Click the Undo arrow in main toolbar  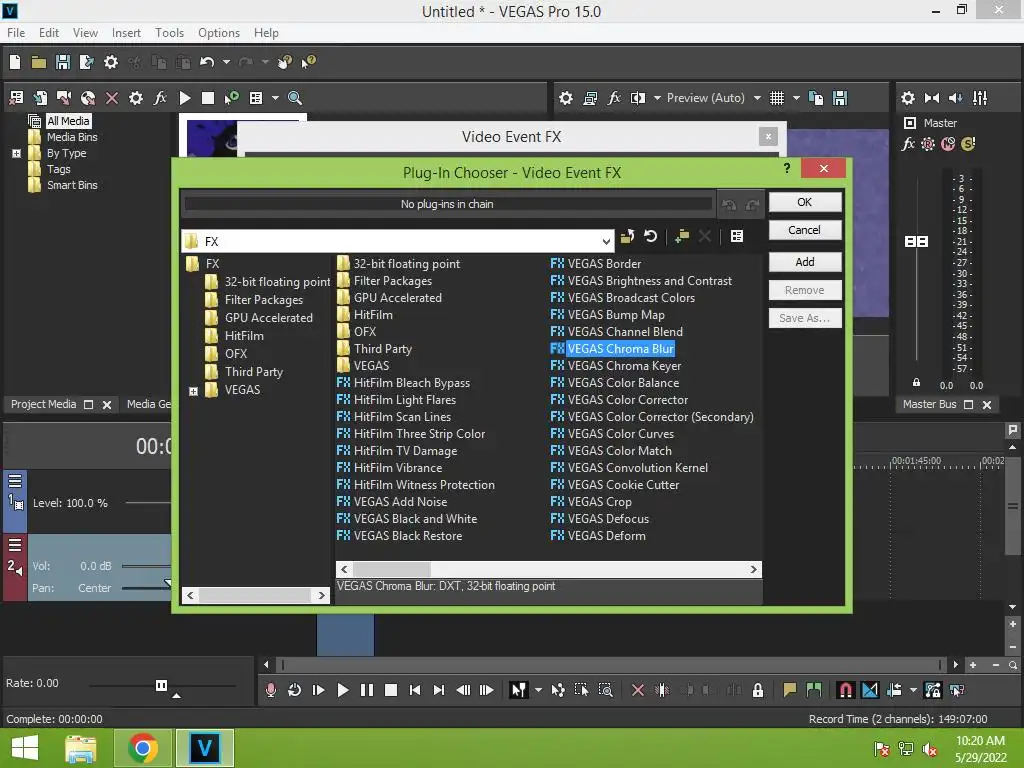pos(207,62)
